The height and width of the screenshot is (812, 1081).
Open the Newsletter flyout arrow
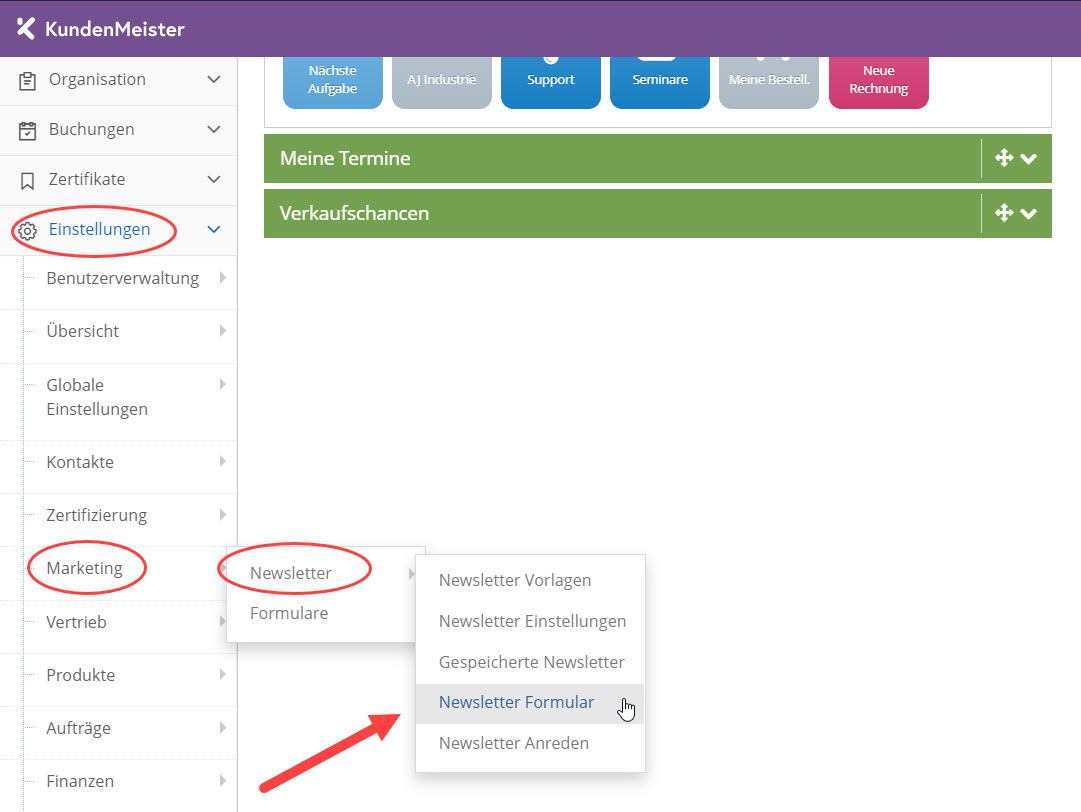412,574
